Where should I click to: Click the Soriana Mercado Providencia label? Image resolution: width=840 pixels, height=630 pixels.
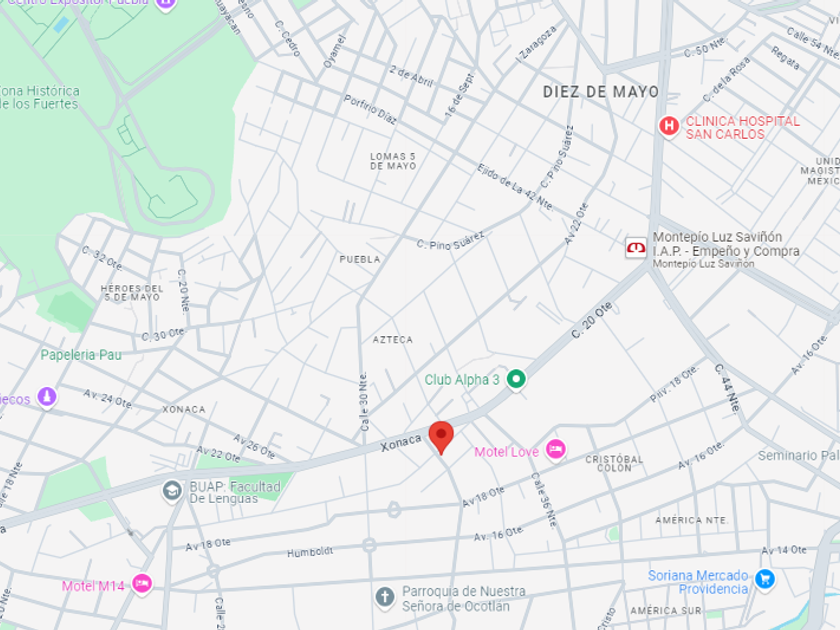pos(698,582)
